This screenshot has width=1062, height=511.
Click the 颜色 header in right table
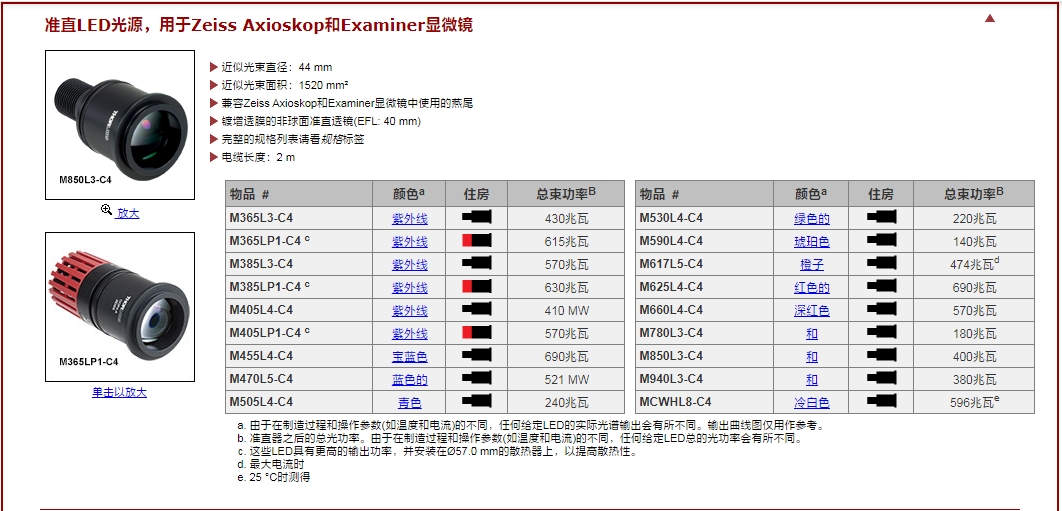tap(811, 194)
